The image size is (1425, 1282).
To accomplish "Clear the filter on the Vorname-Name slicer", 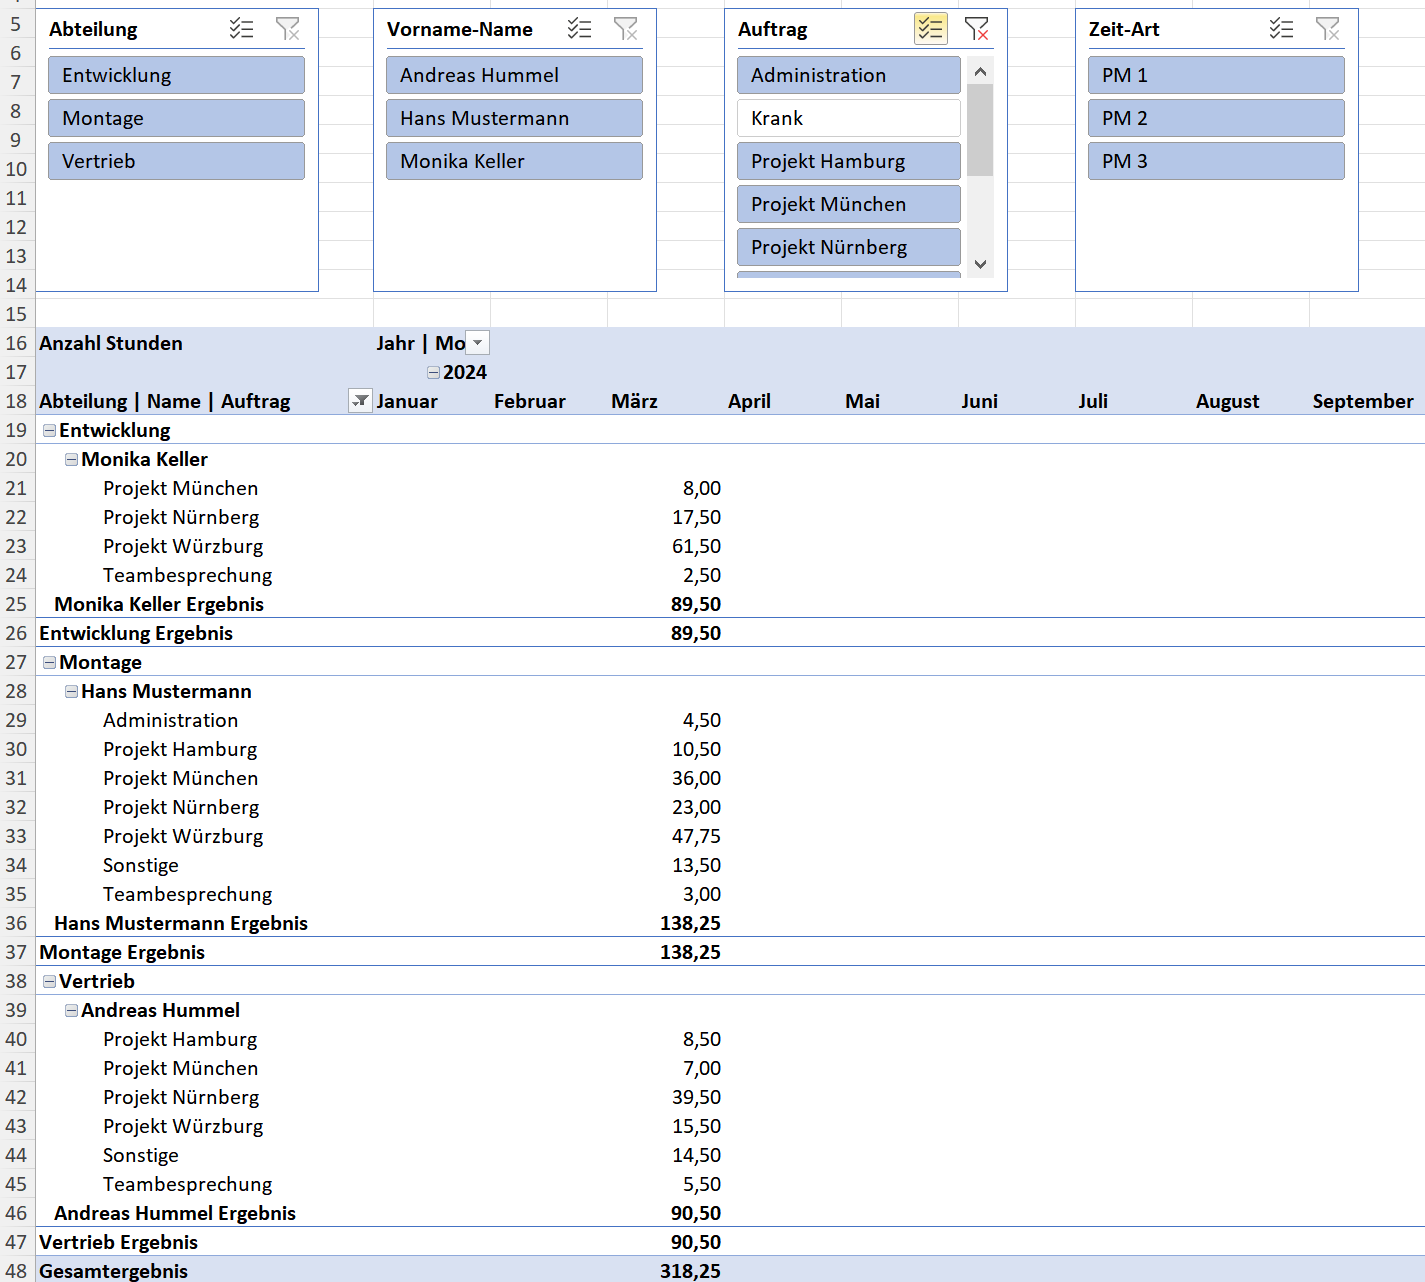I will (x=625, y=29).
